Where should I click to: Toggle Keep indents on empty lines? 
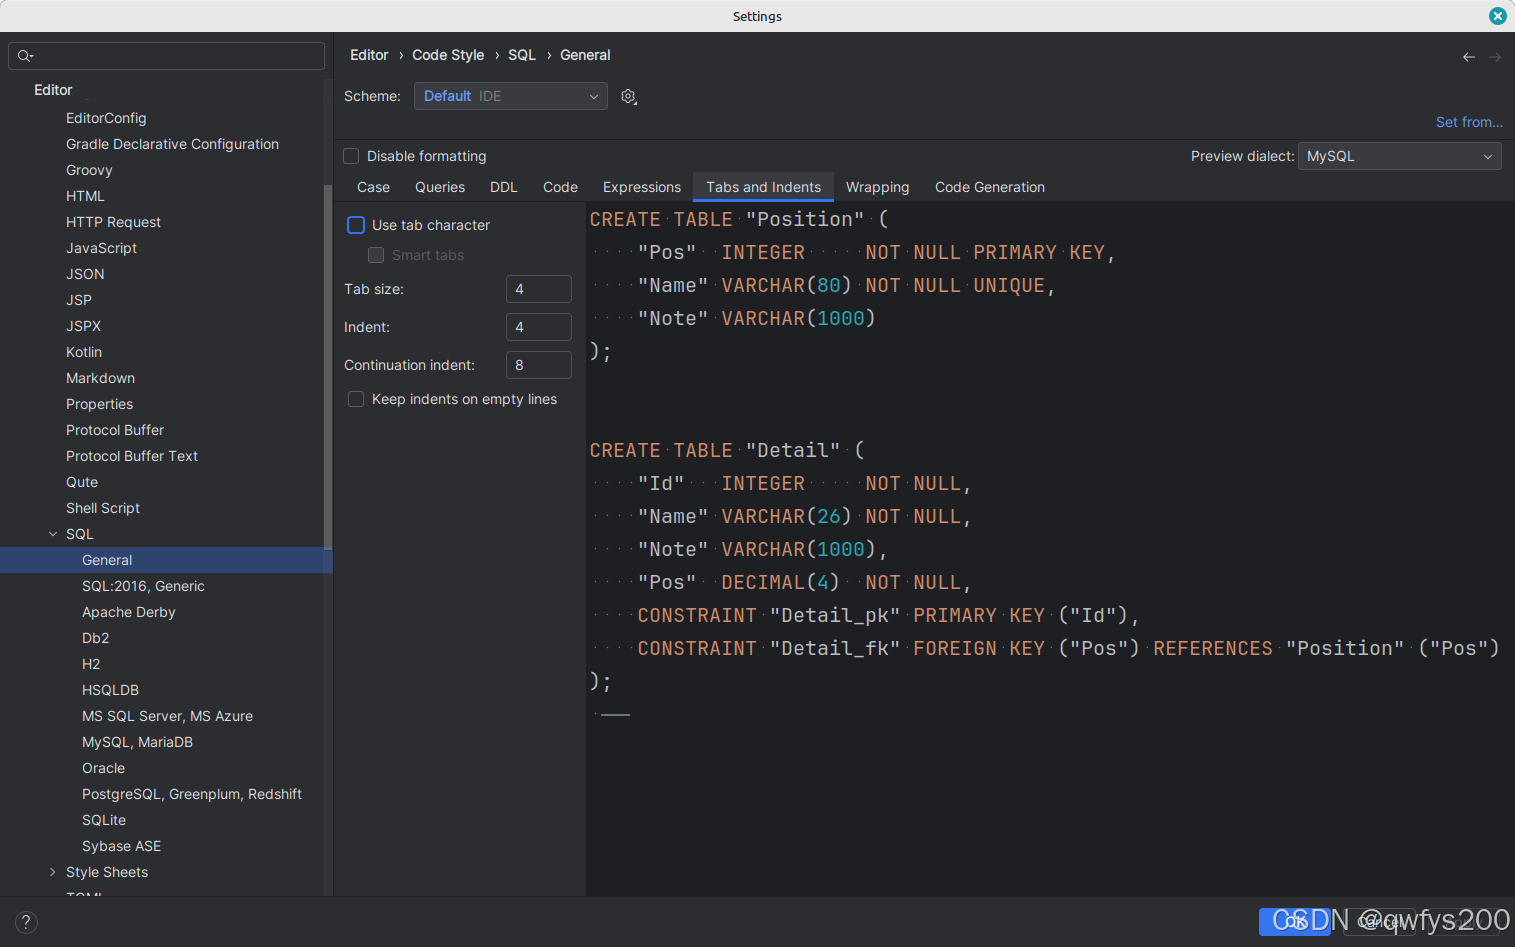tap(356, 399)
